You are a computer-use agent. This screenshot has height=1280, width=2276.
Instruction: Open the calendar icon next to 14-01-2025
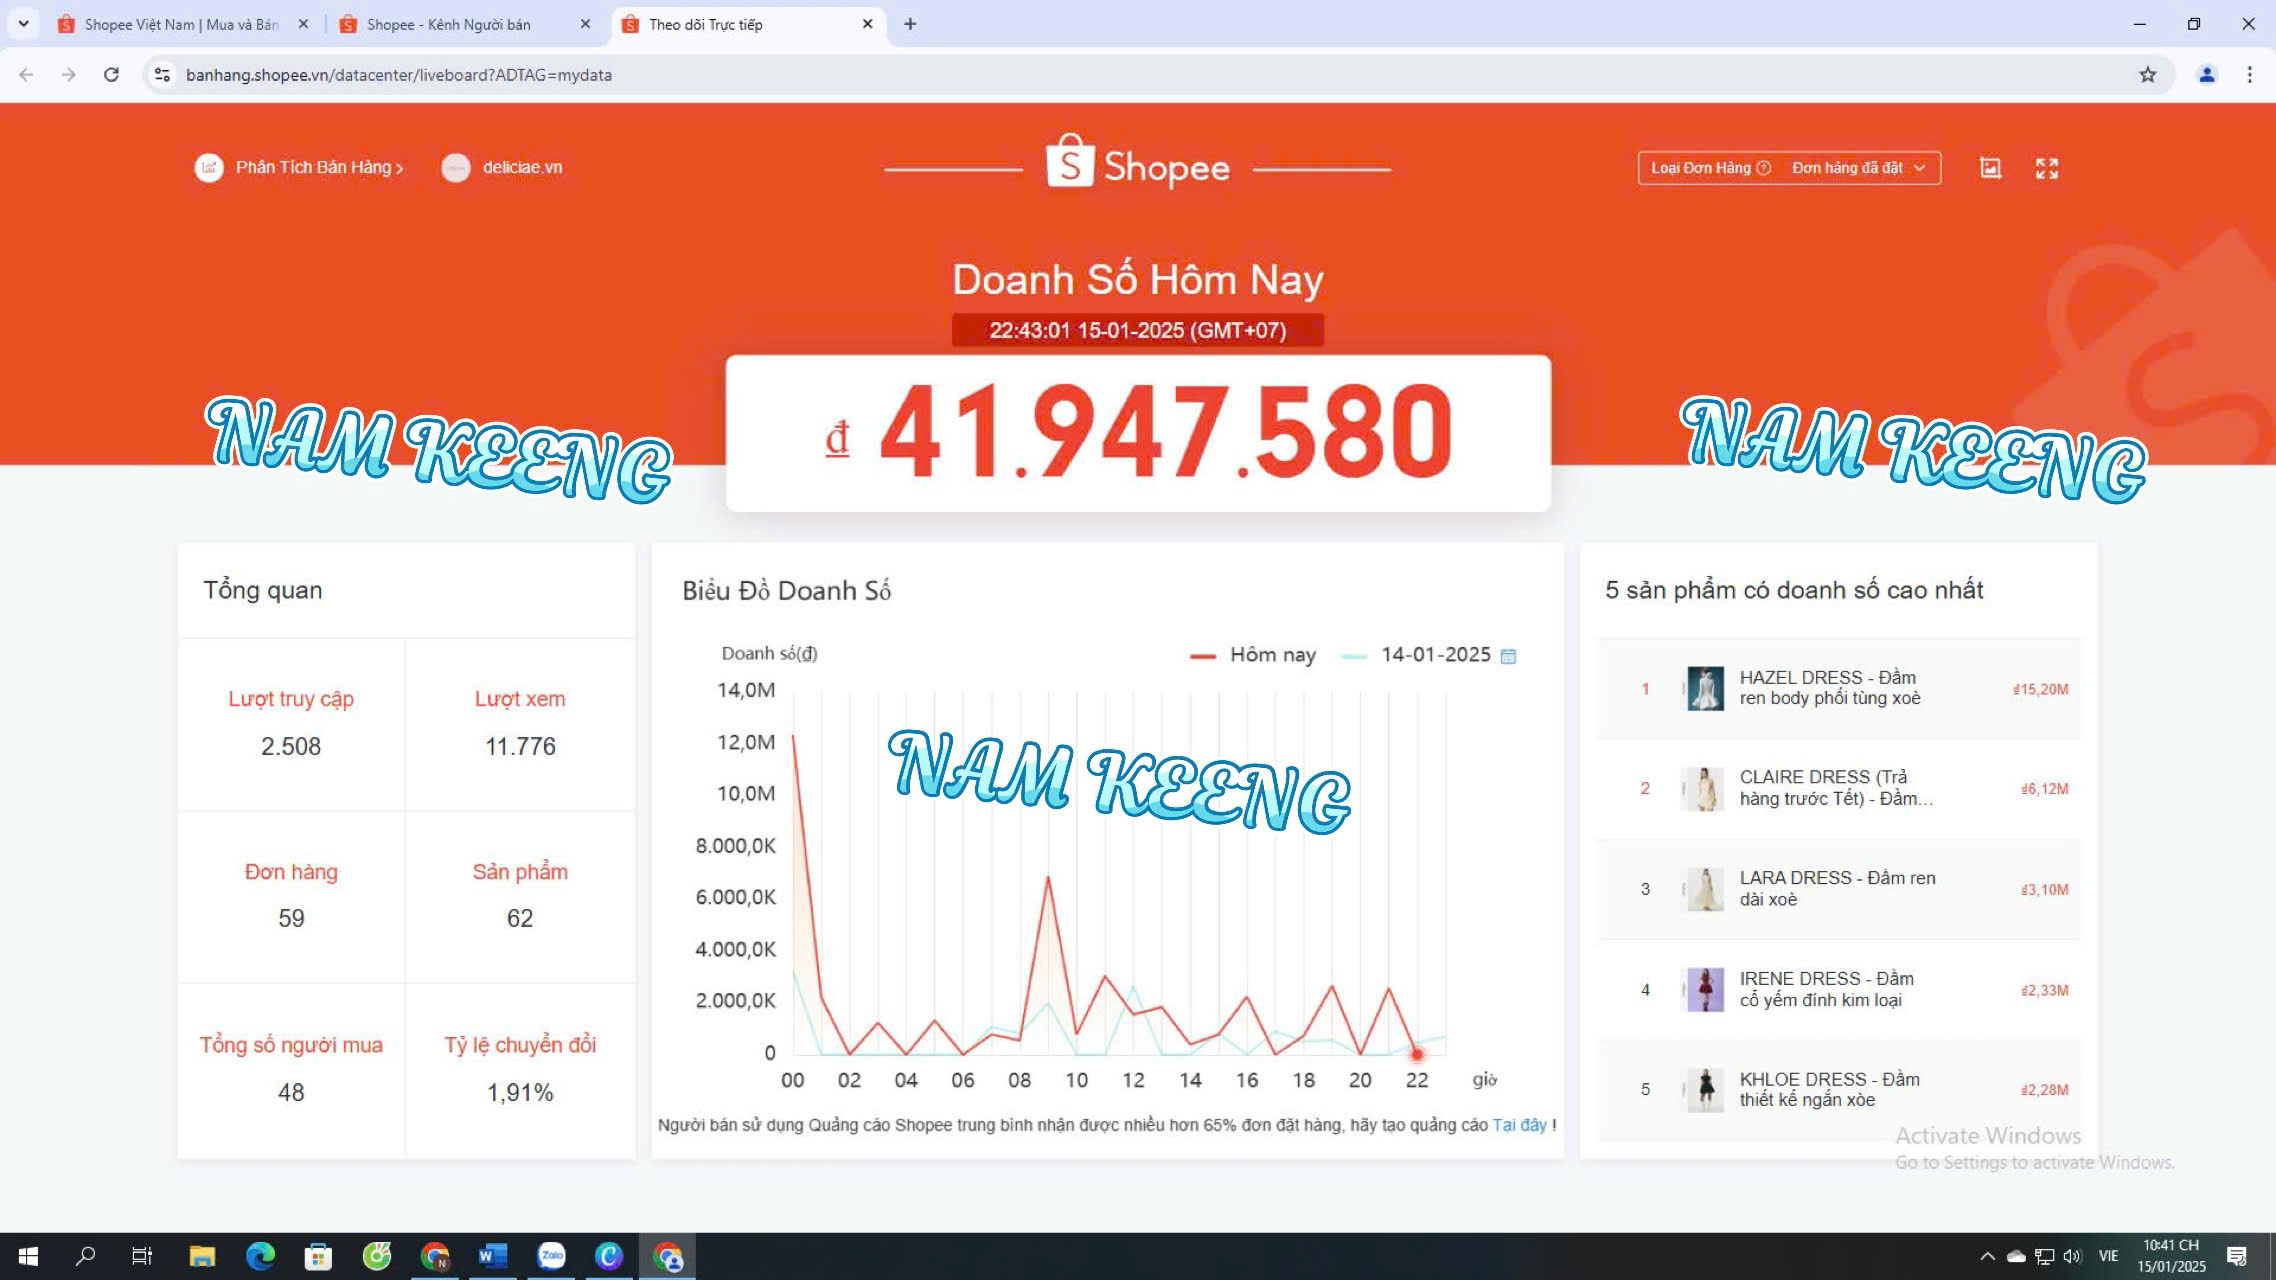click(1508, 656)
